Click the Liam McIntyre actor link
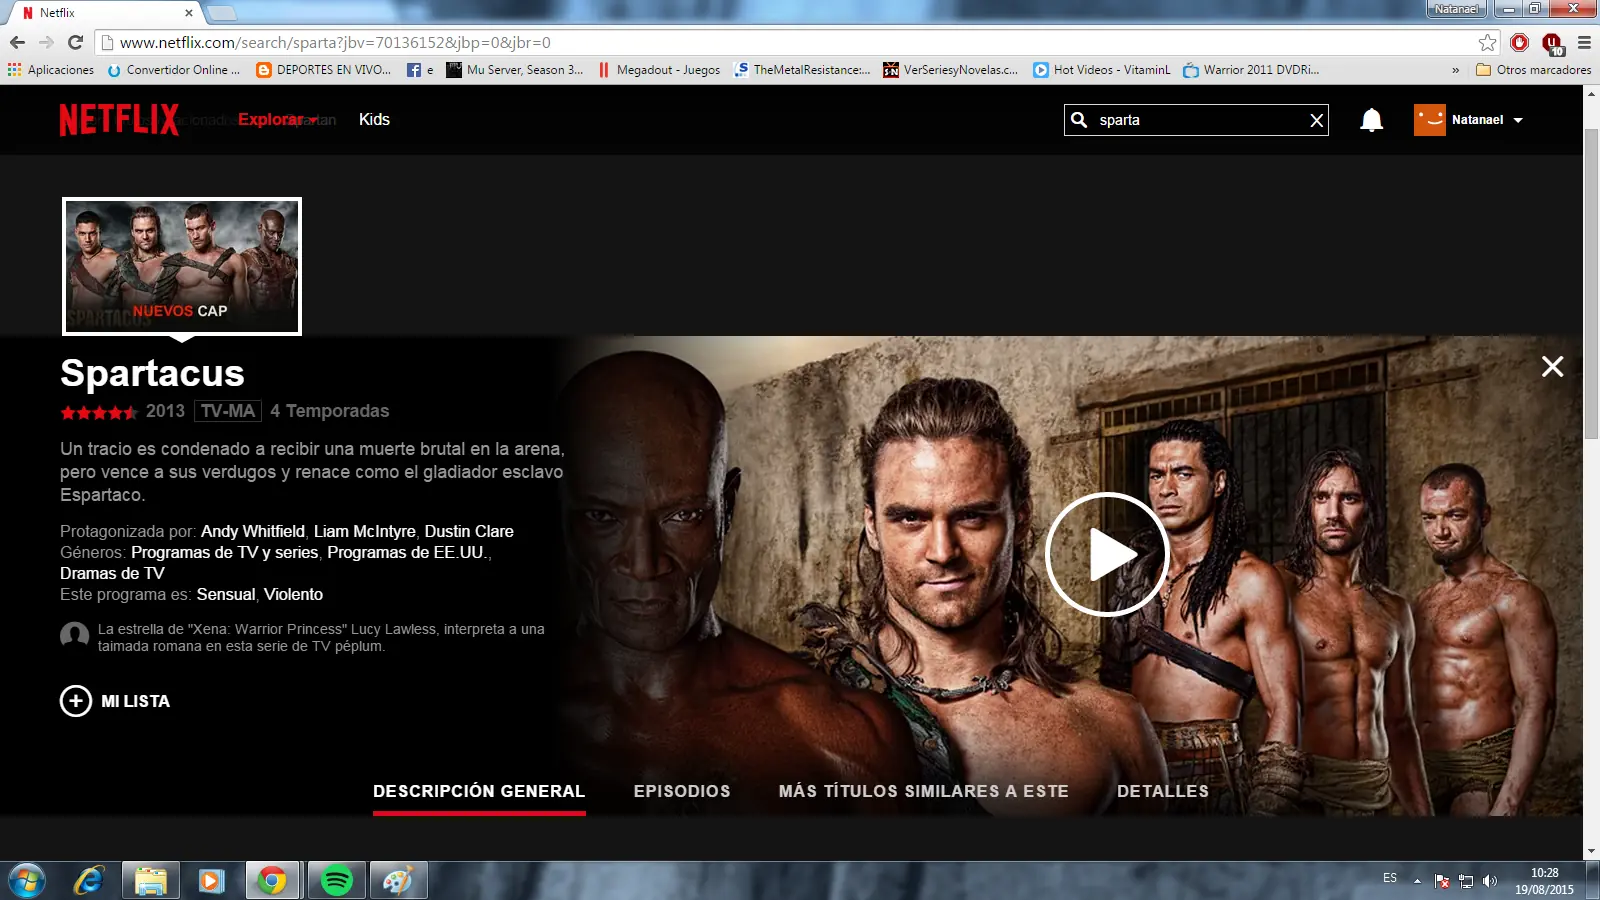 point(365,531)
